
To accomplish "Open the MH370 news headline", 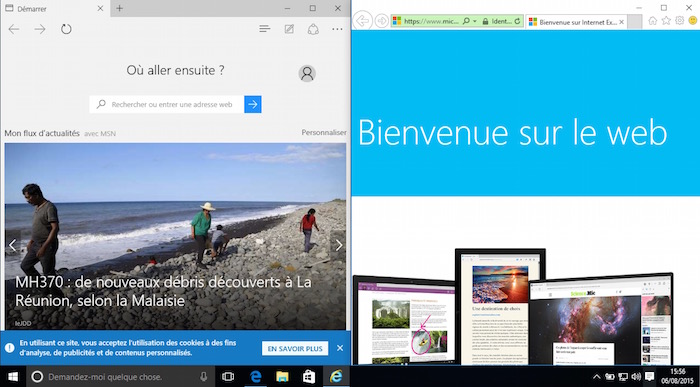I will click(163, 291).
